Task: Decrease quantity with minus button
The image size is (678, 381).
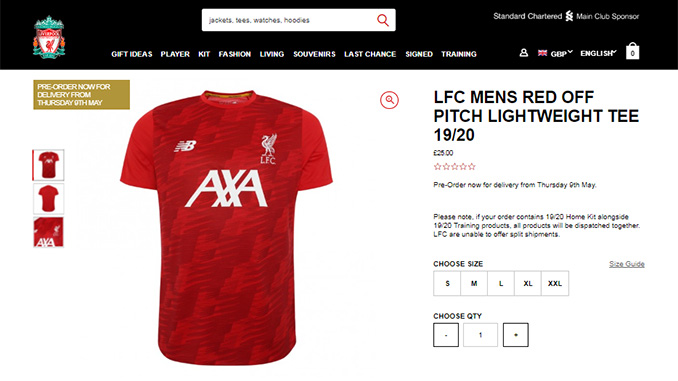Action: click(446, 335)
